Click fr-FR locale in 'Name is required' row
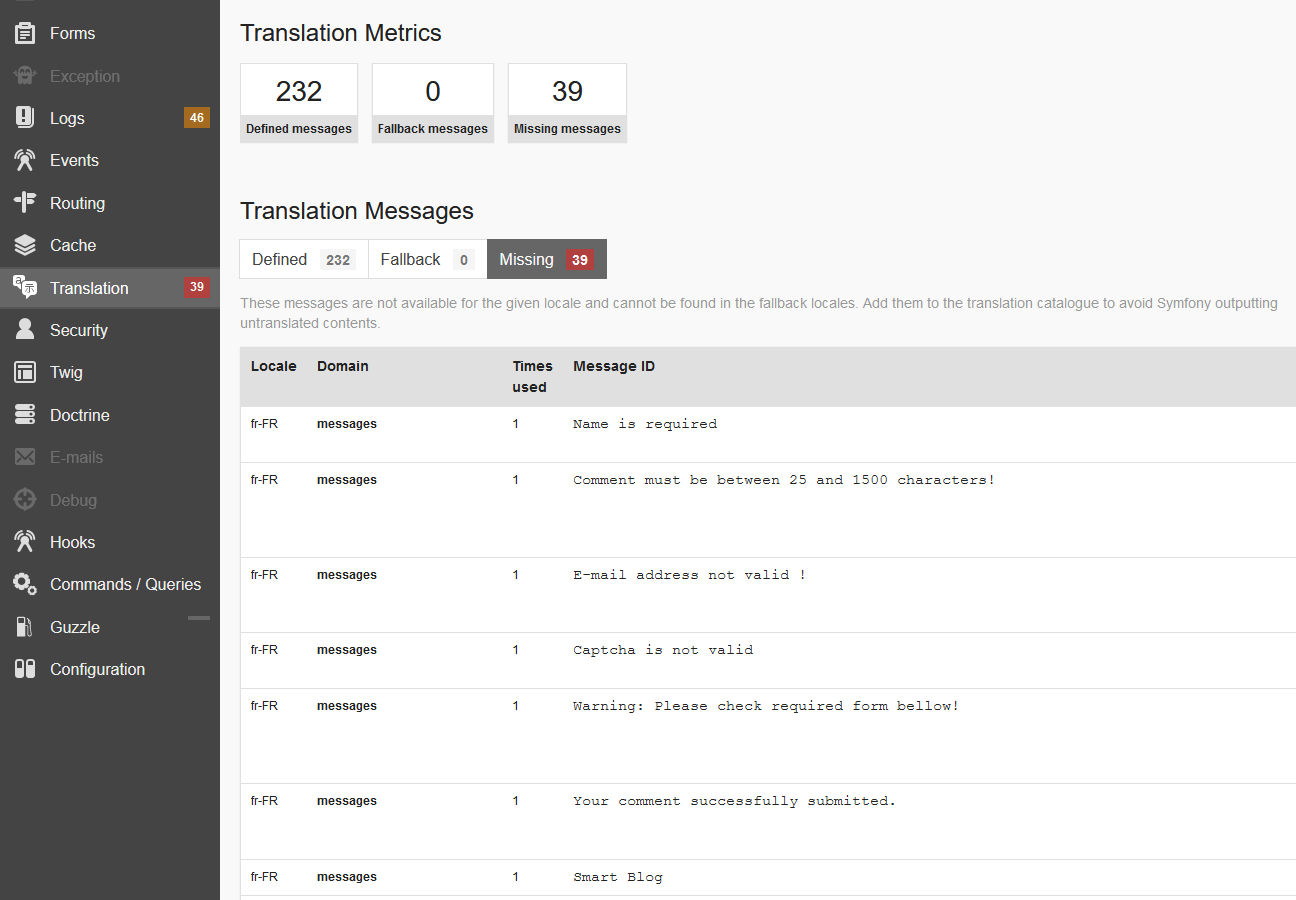The image size is (1296, 900). [264, 424]
